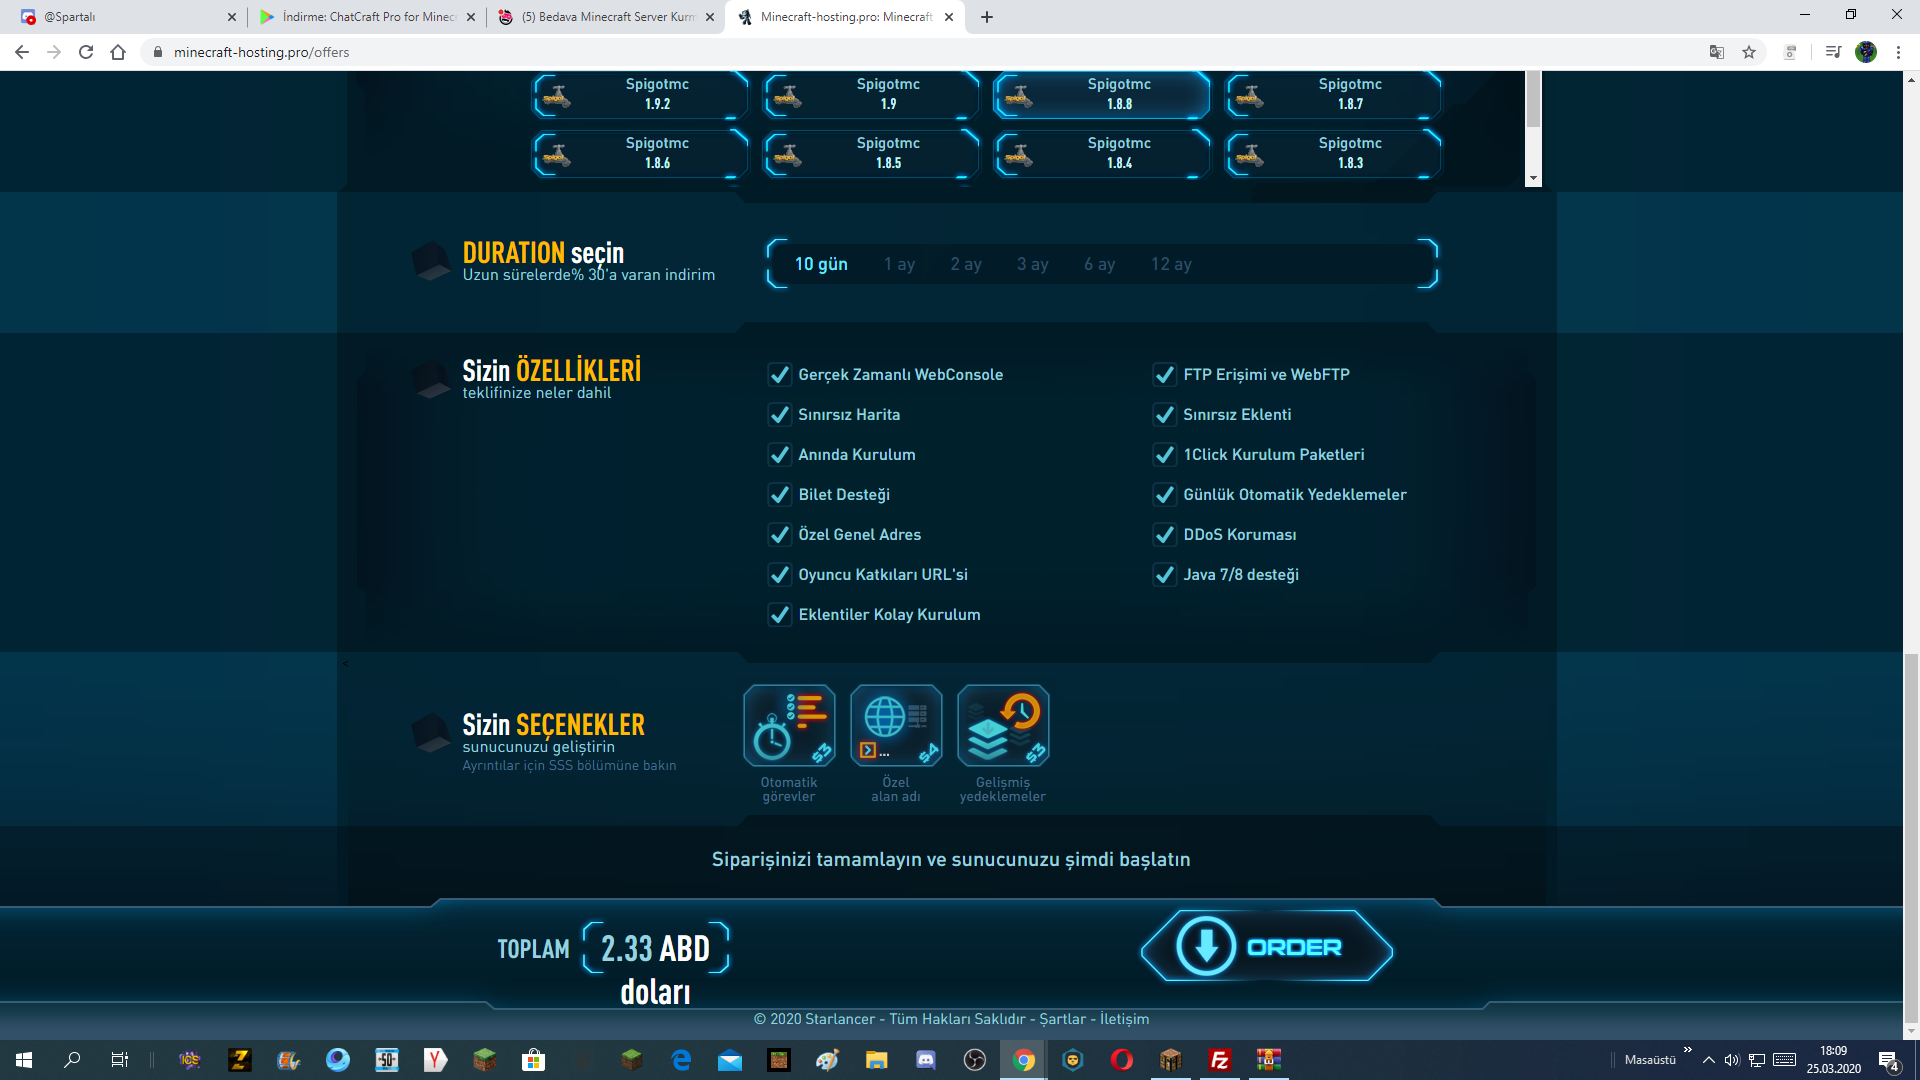Choose the 1 ay duration
Viewport: 1920px width, 1080px height.
coord(899,264)
